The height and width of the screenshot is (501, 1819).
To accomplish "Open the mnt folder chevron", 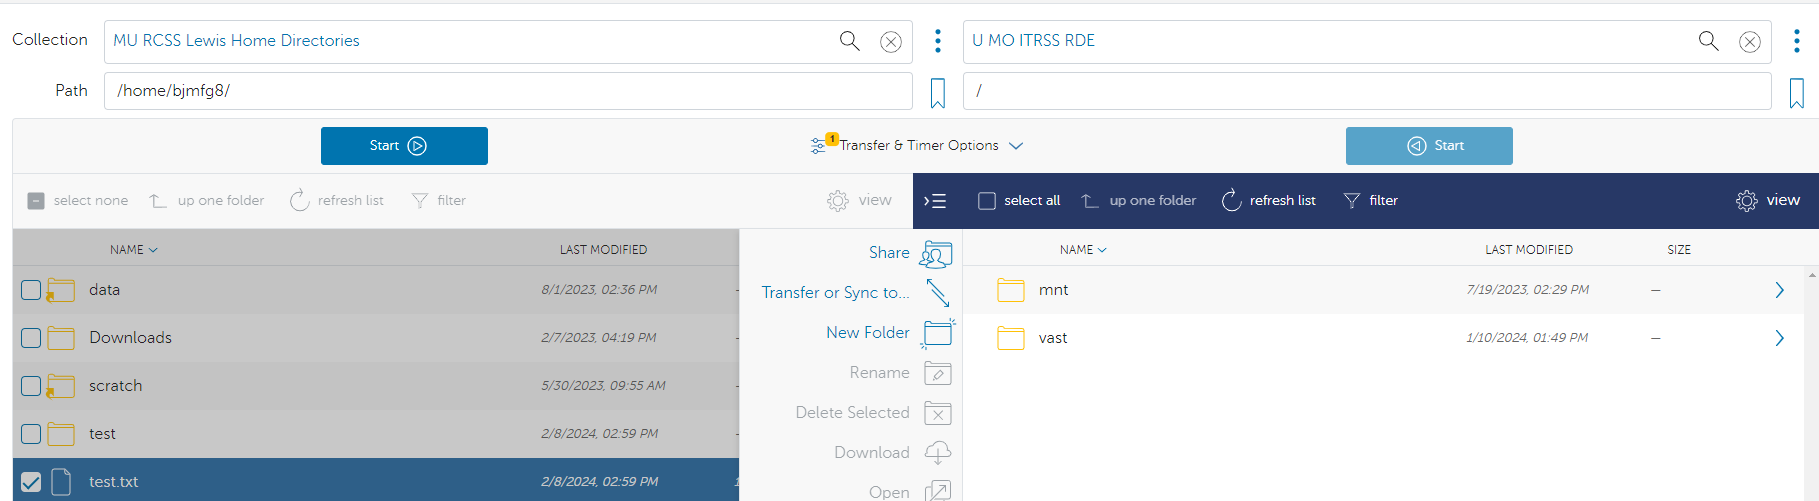I will click(x=1779, y=290).
